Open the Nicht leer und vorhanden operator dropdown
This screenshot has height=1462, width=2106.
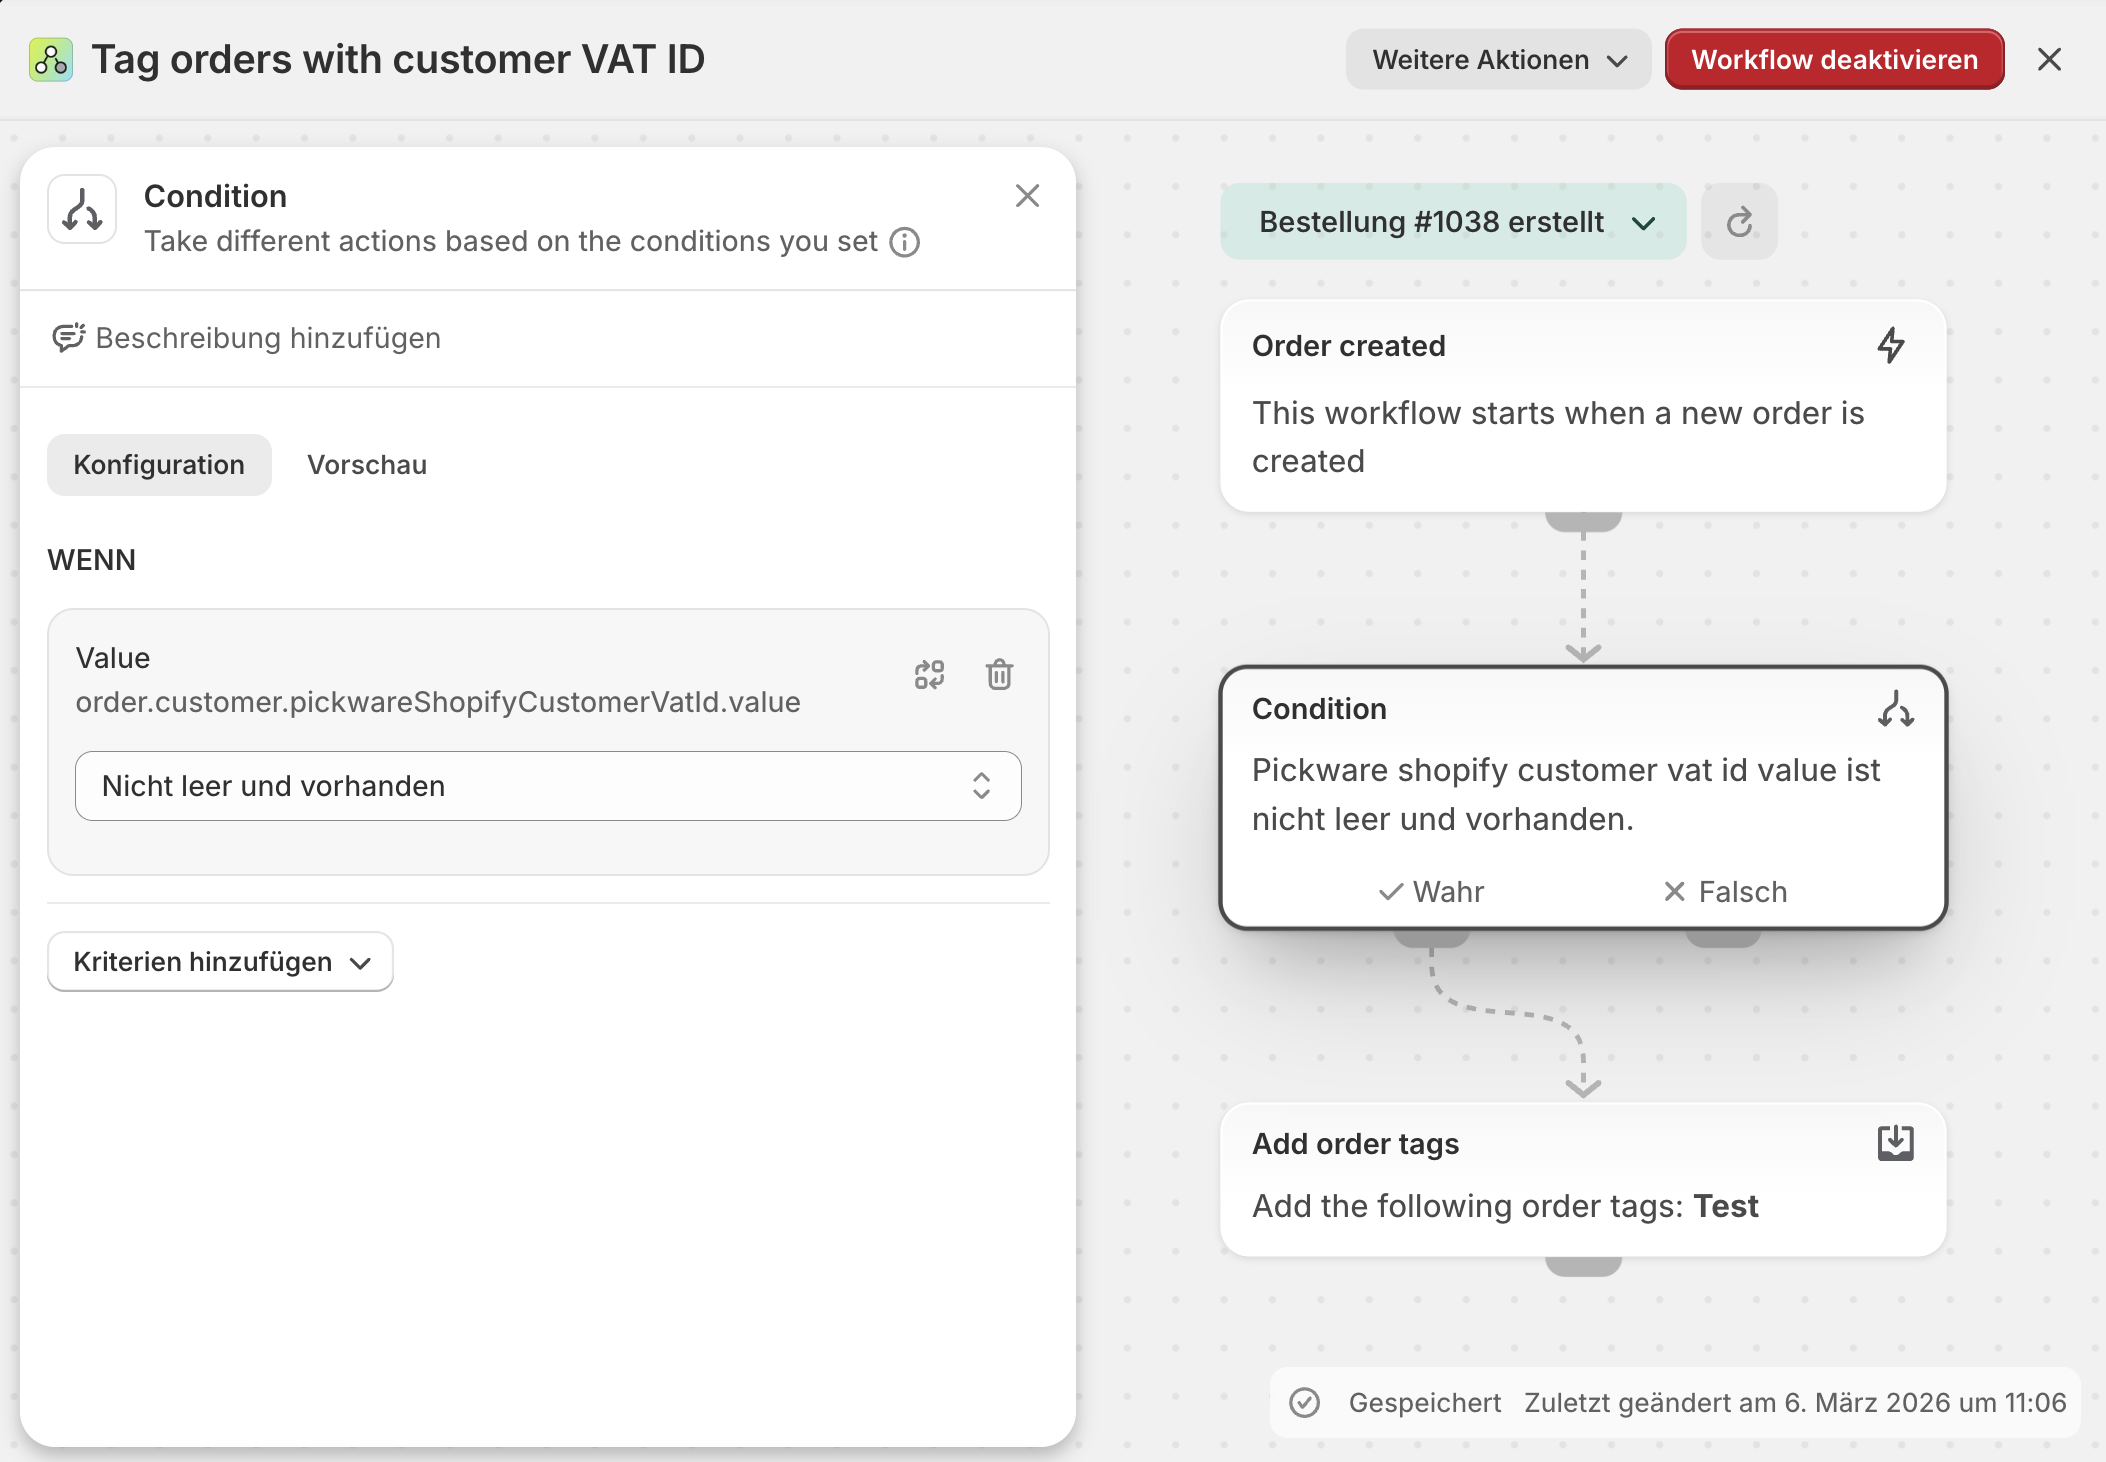pyautogui.click(x=548, y=786)
